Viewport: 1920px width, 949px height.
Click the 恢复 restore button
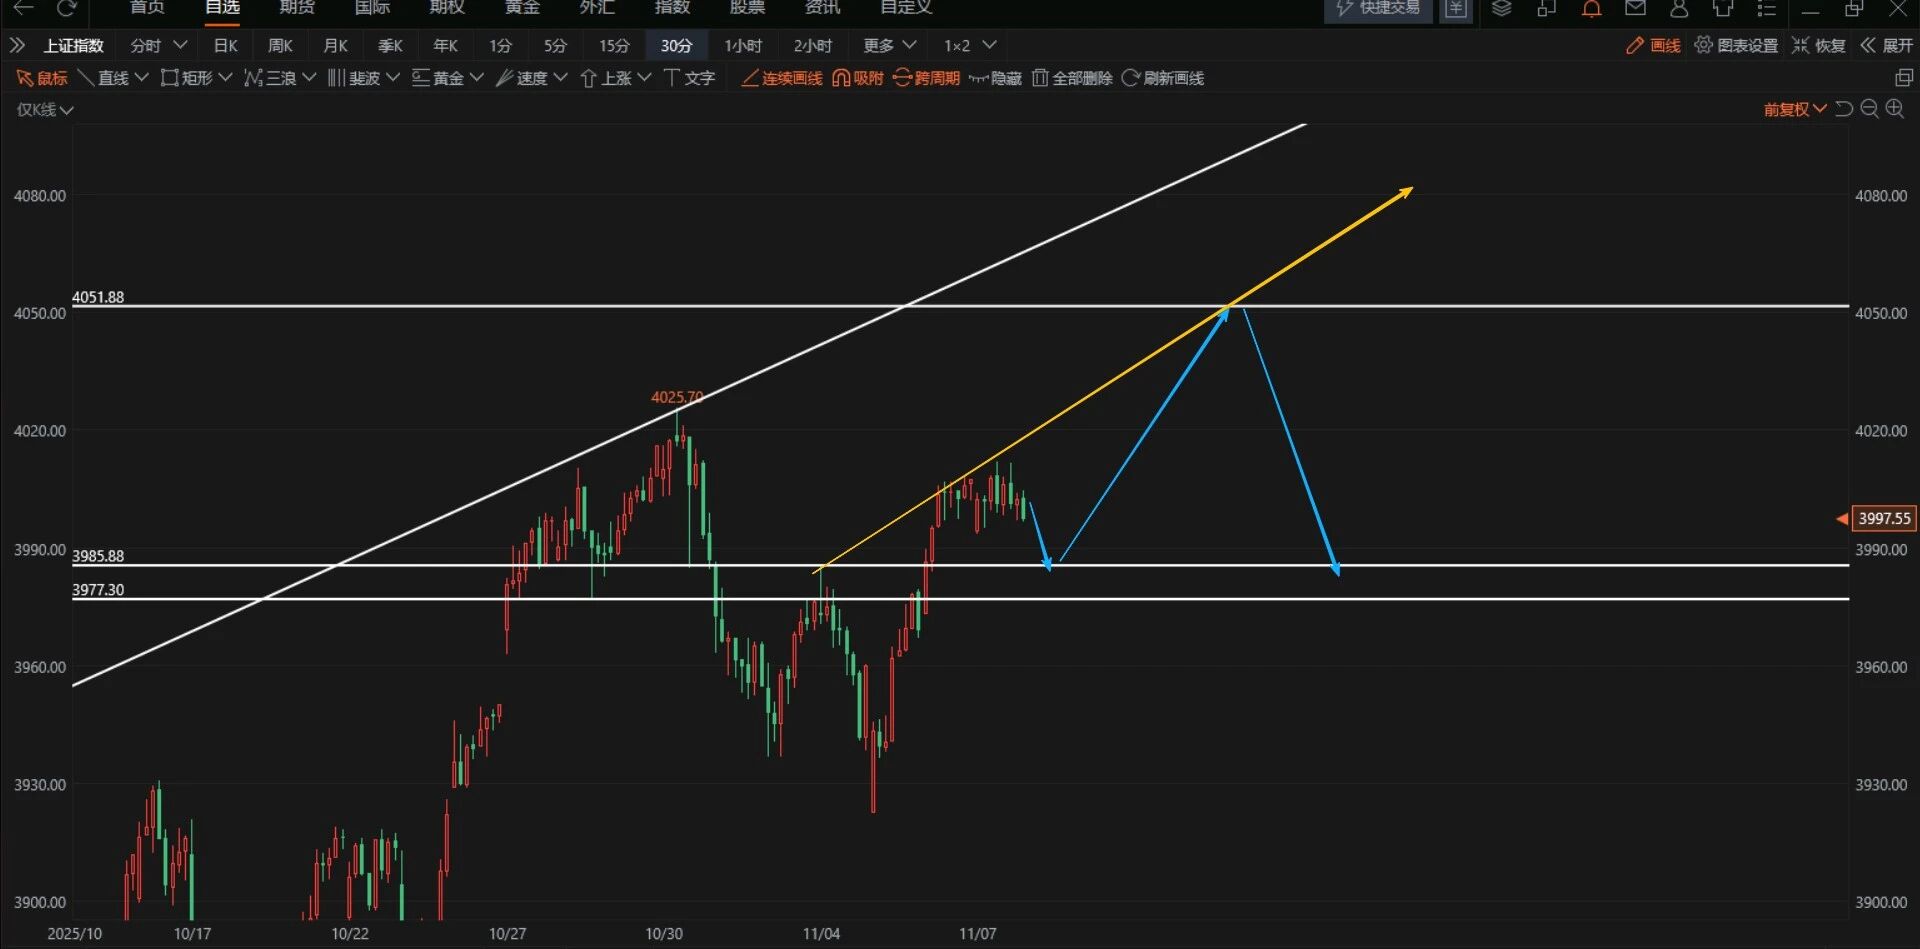1818,45
